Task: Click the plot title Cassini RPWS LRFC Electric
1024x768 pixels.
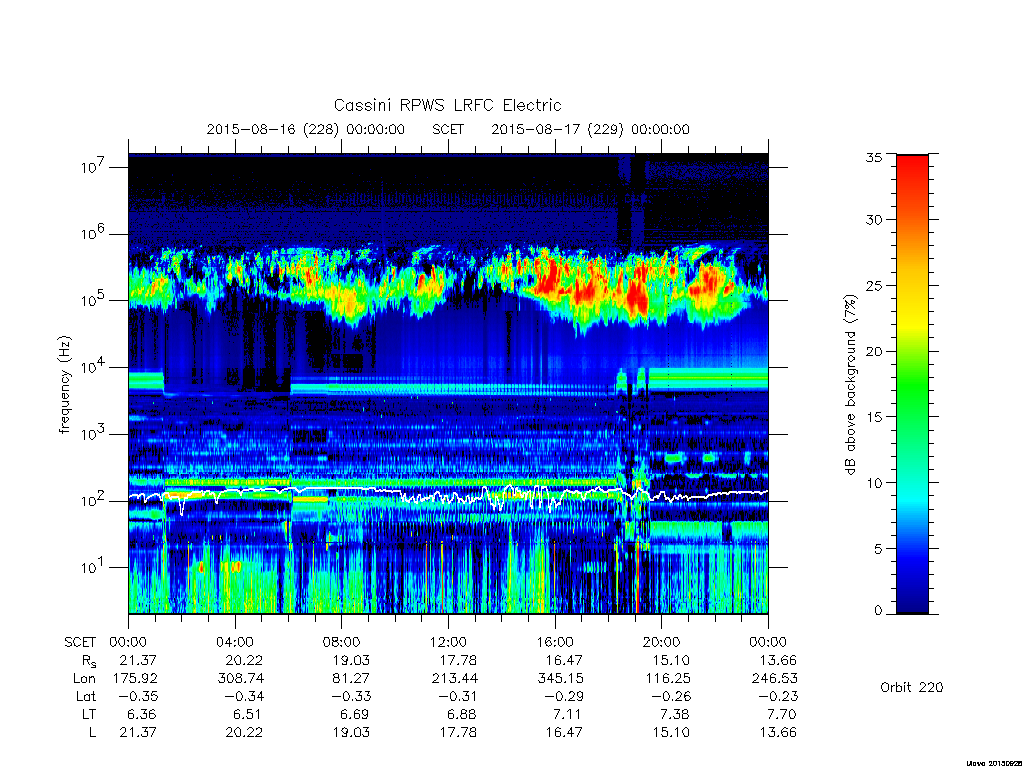Action: coord(447,105)
